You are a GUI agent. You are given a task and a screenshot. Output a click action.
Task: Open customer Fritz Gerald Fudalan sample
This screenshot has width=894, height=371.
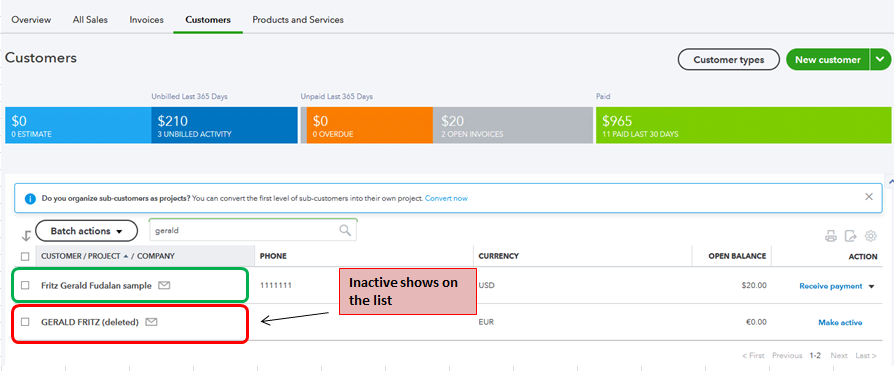point(96,286)
